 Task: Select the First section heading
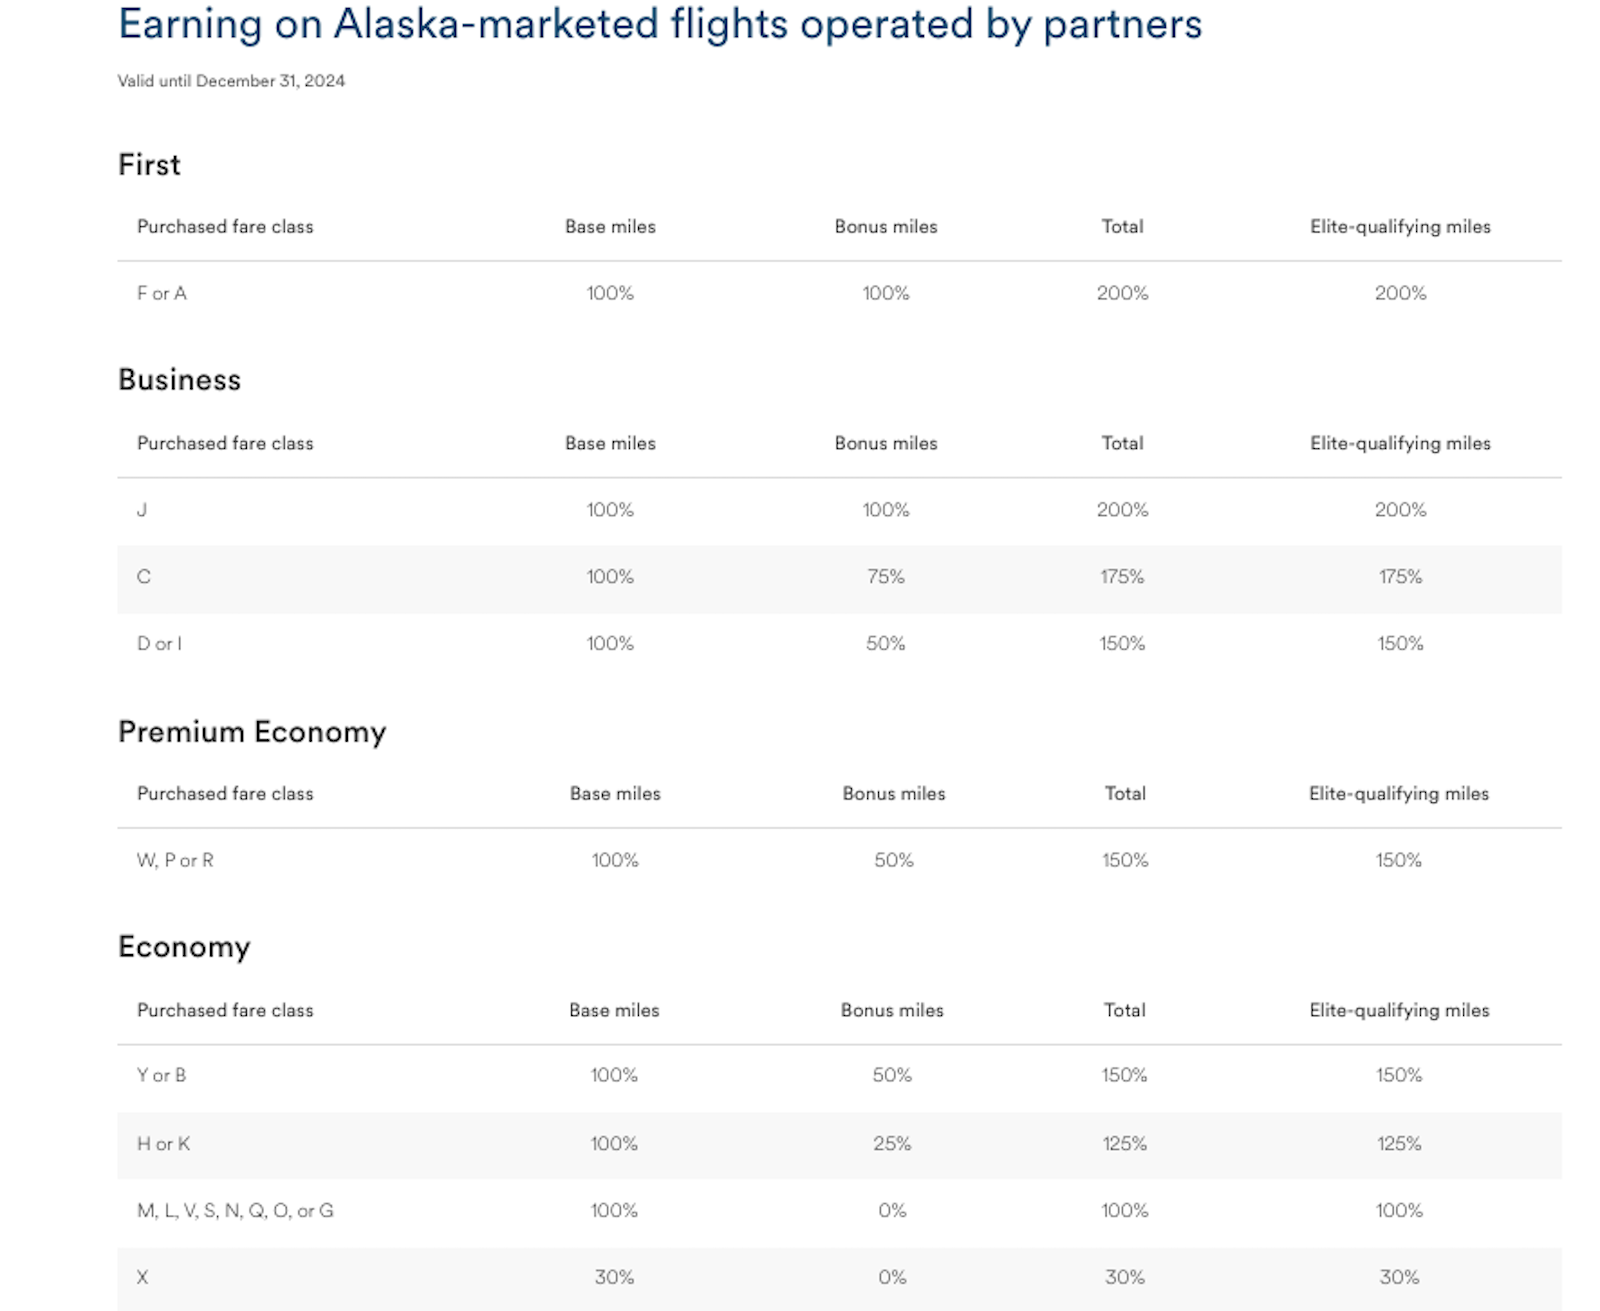[x=149, y=165]
